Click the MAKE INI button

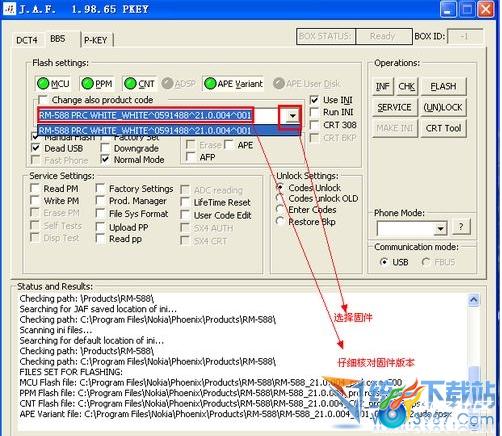(x=395, y=128)
